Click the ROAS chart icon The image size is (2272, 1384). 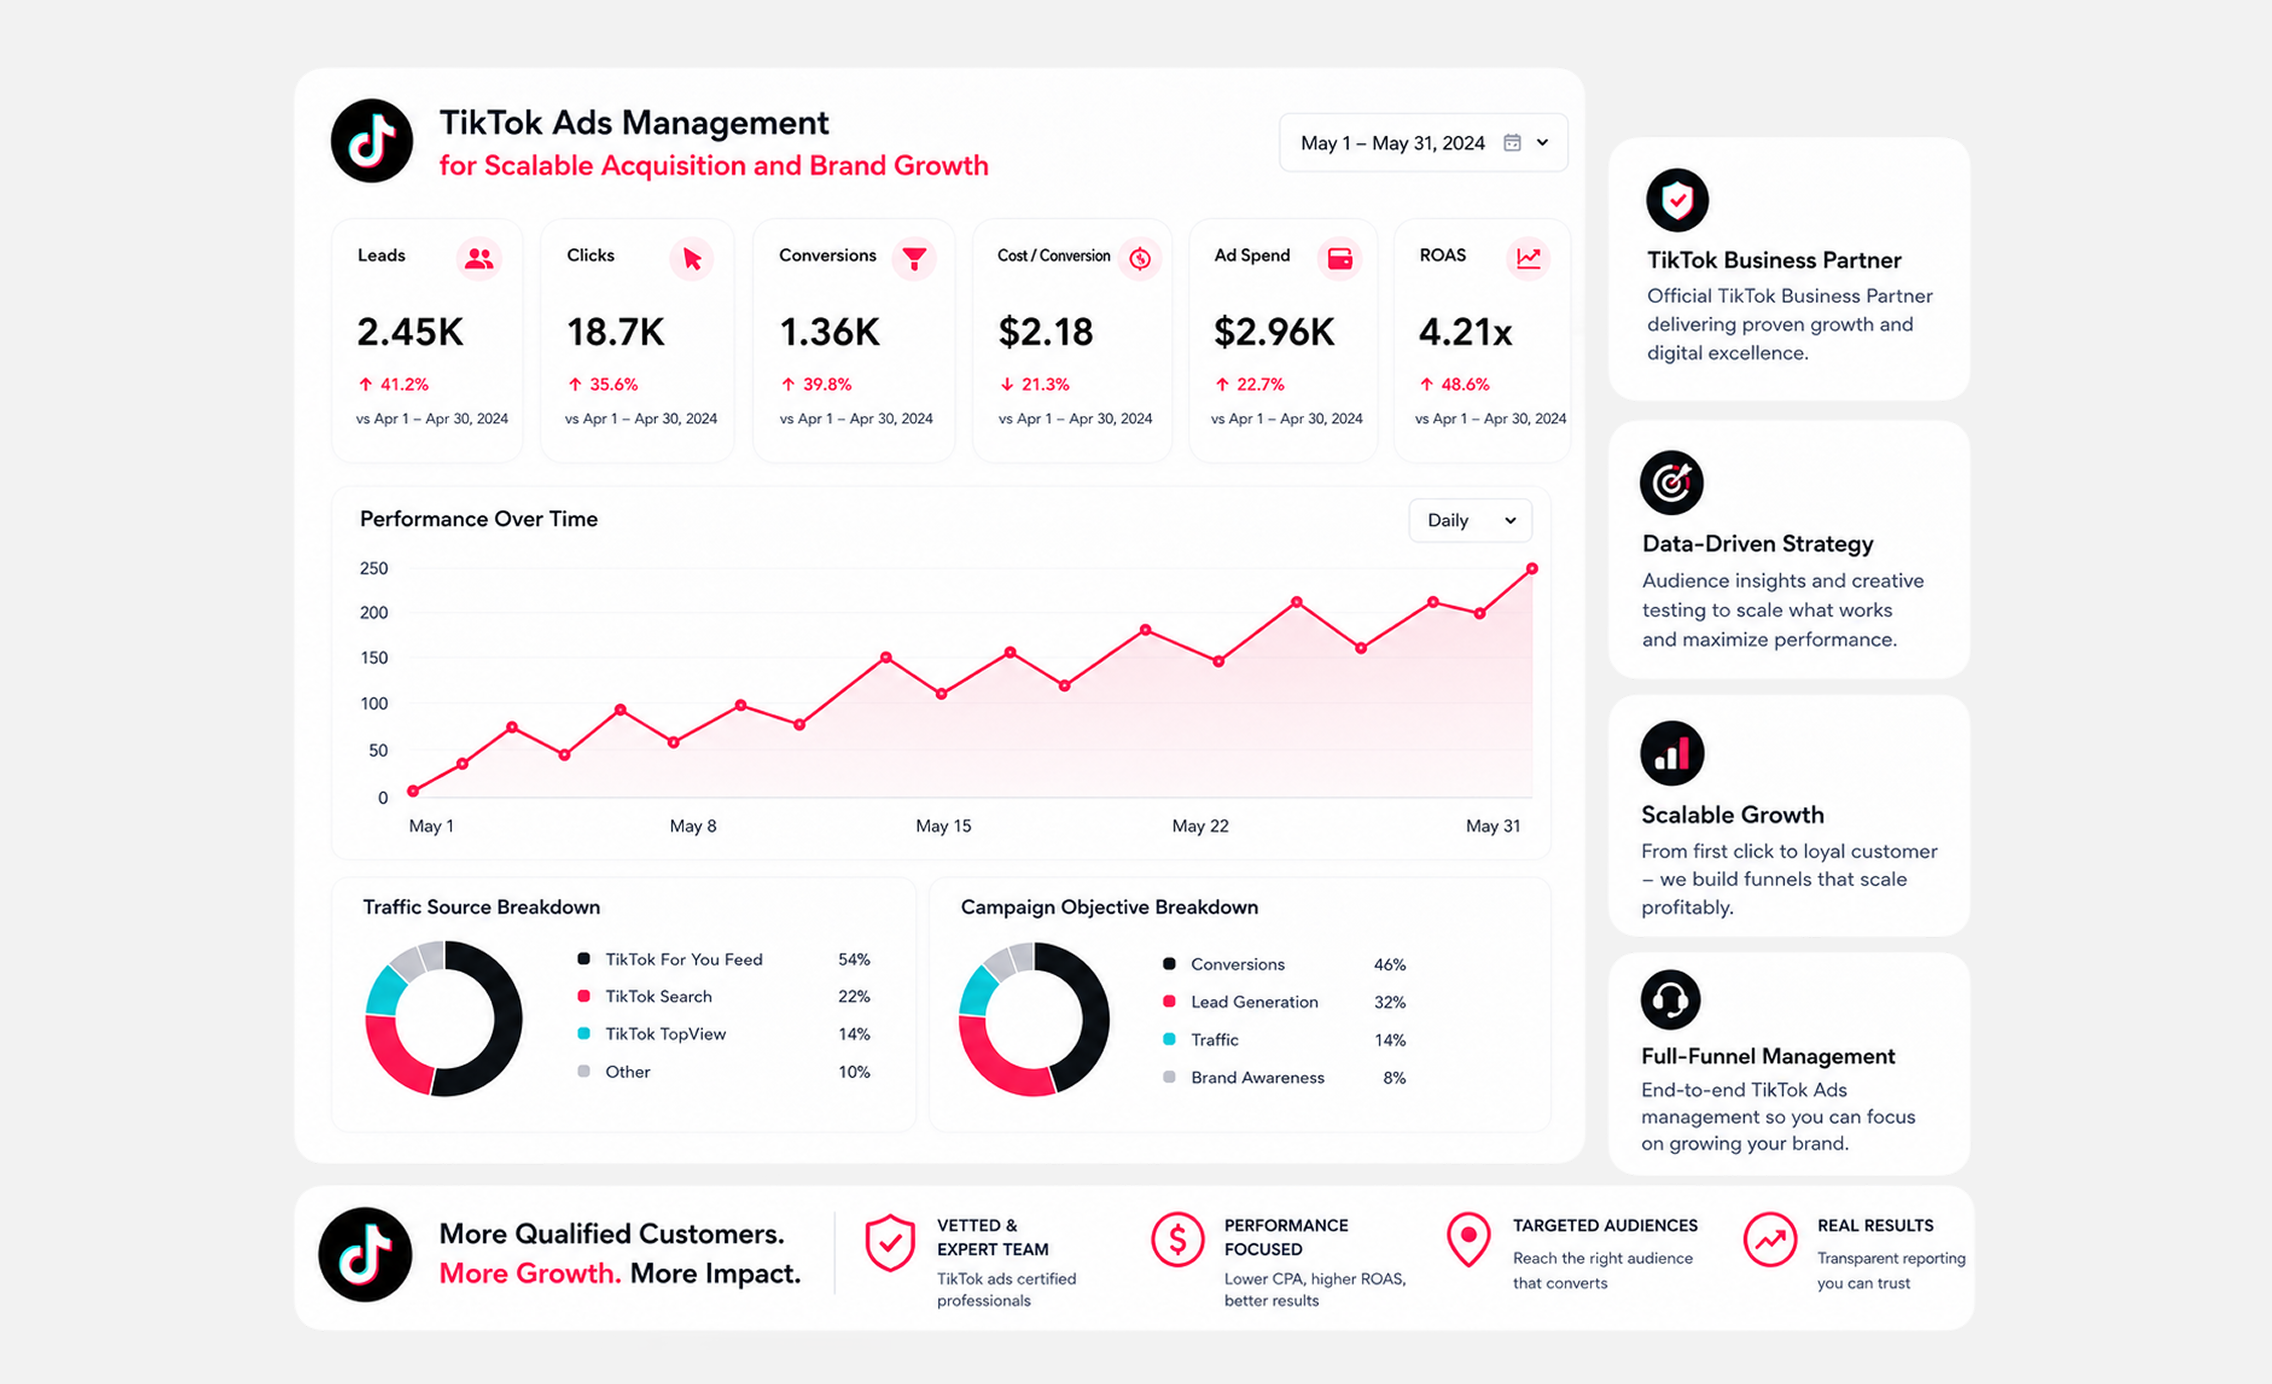[x=1528, y=259]
